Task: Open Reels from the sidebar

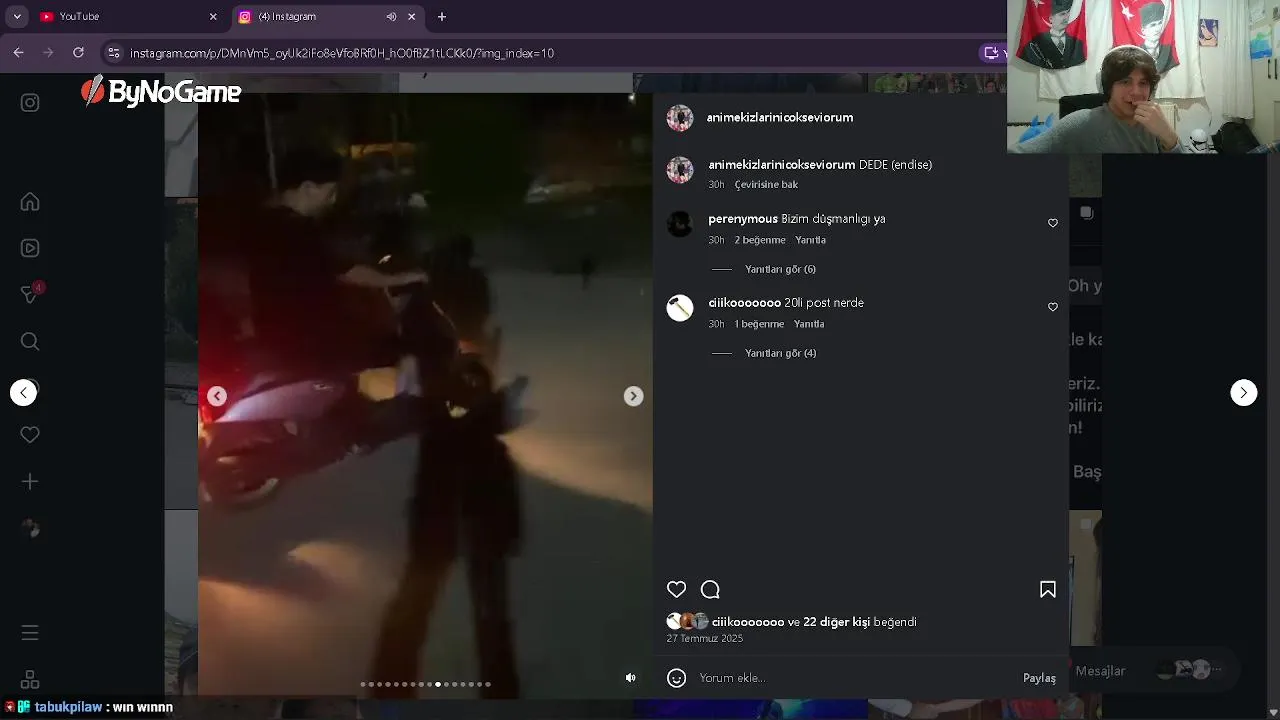Action: tap(30, 248)
